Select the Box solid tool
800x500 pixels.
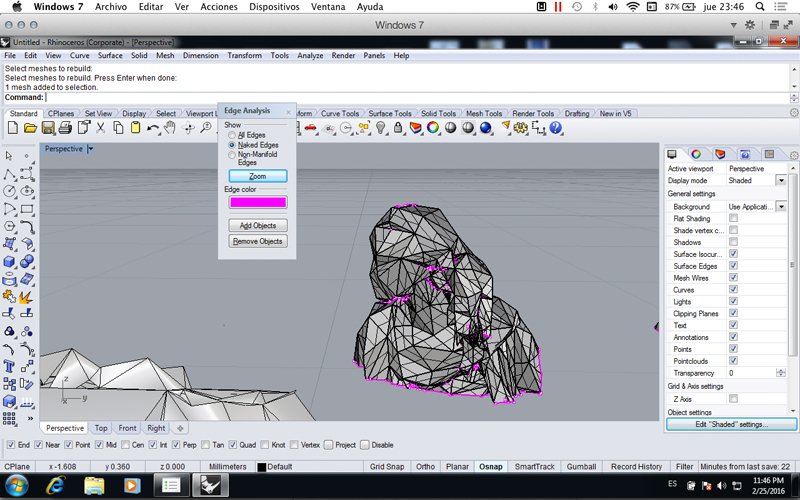9,261
